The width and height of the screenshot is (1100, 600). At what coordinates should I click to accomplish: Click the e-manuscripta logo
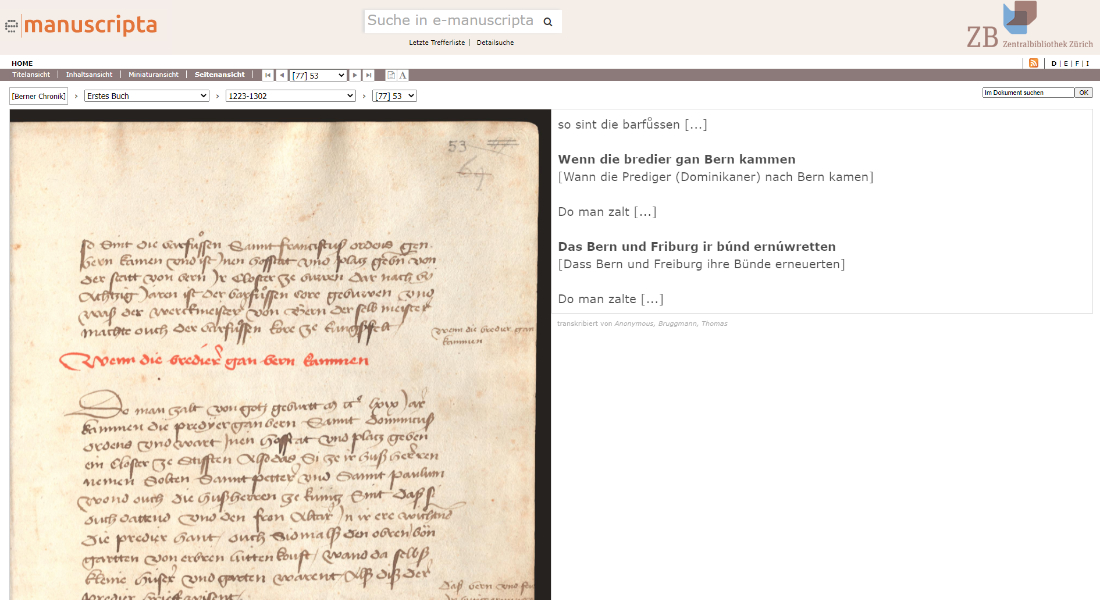81,26
